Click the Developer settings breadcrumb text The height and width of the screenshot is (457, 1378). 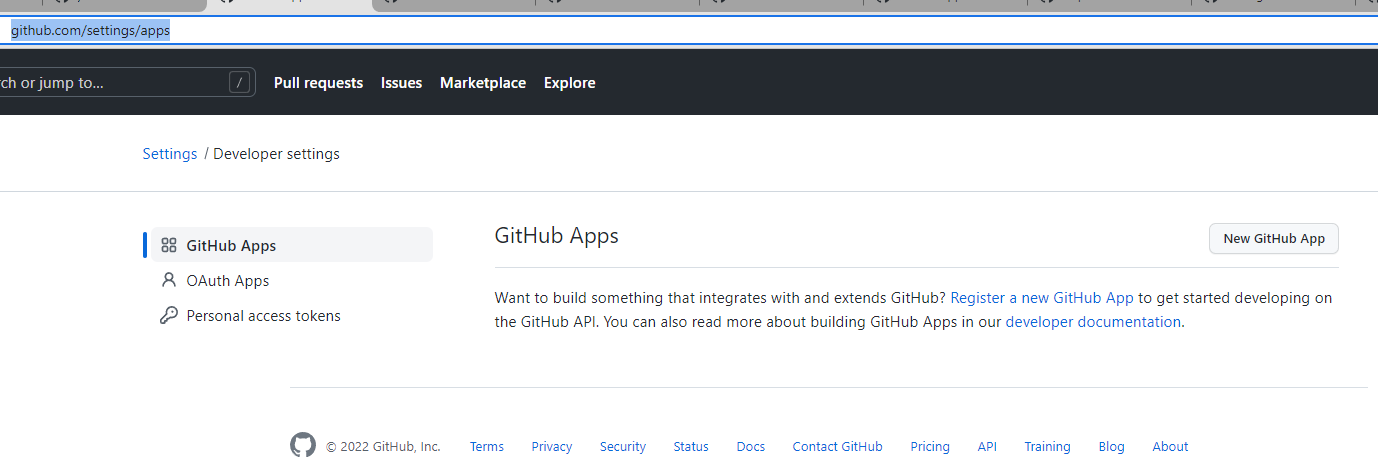(276, 154)
